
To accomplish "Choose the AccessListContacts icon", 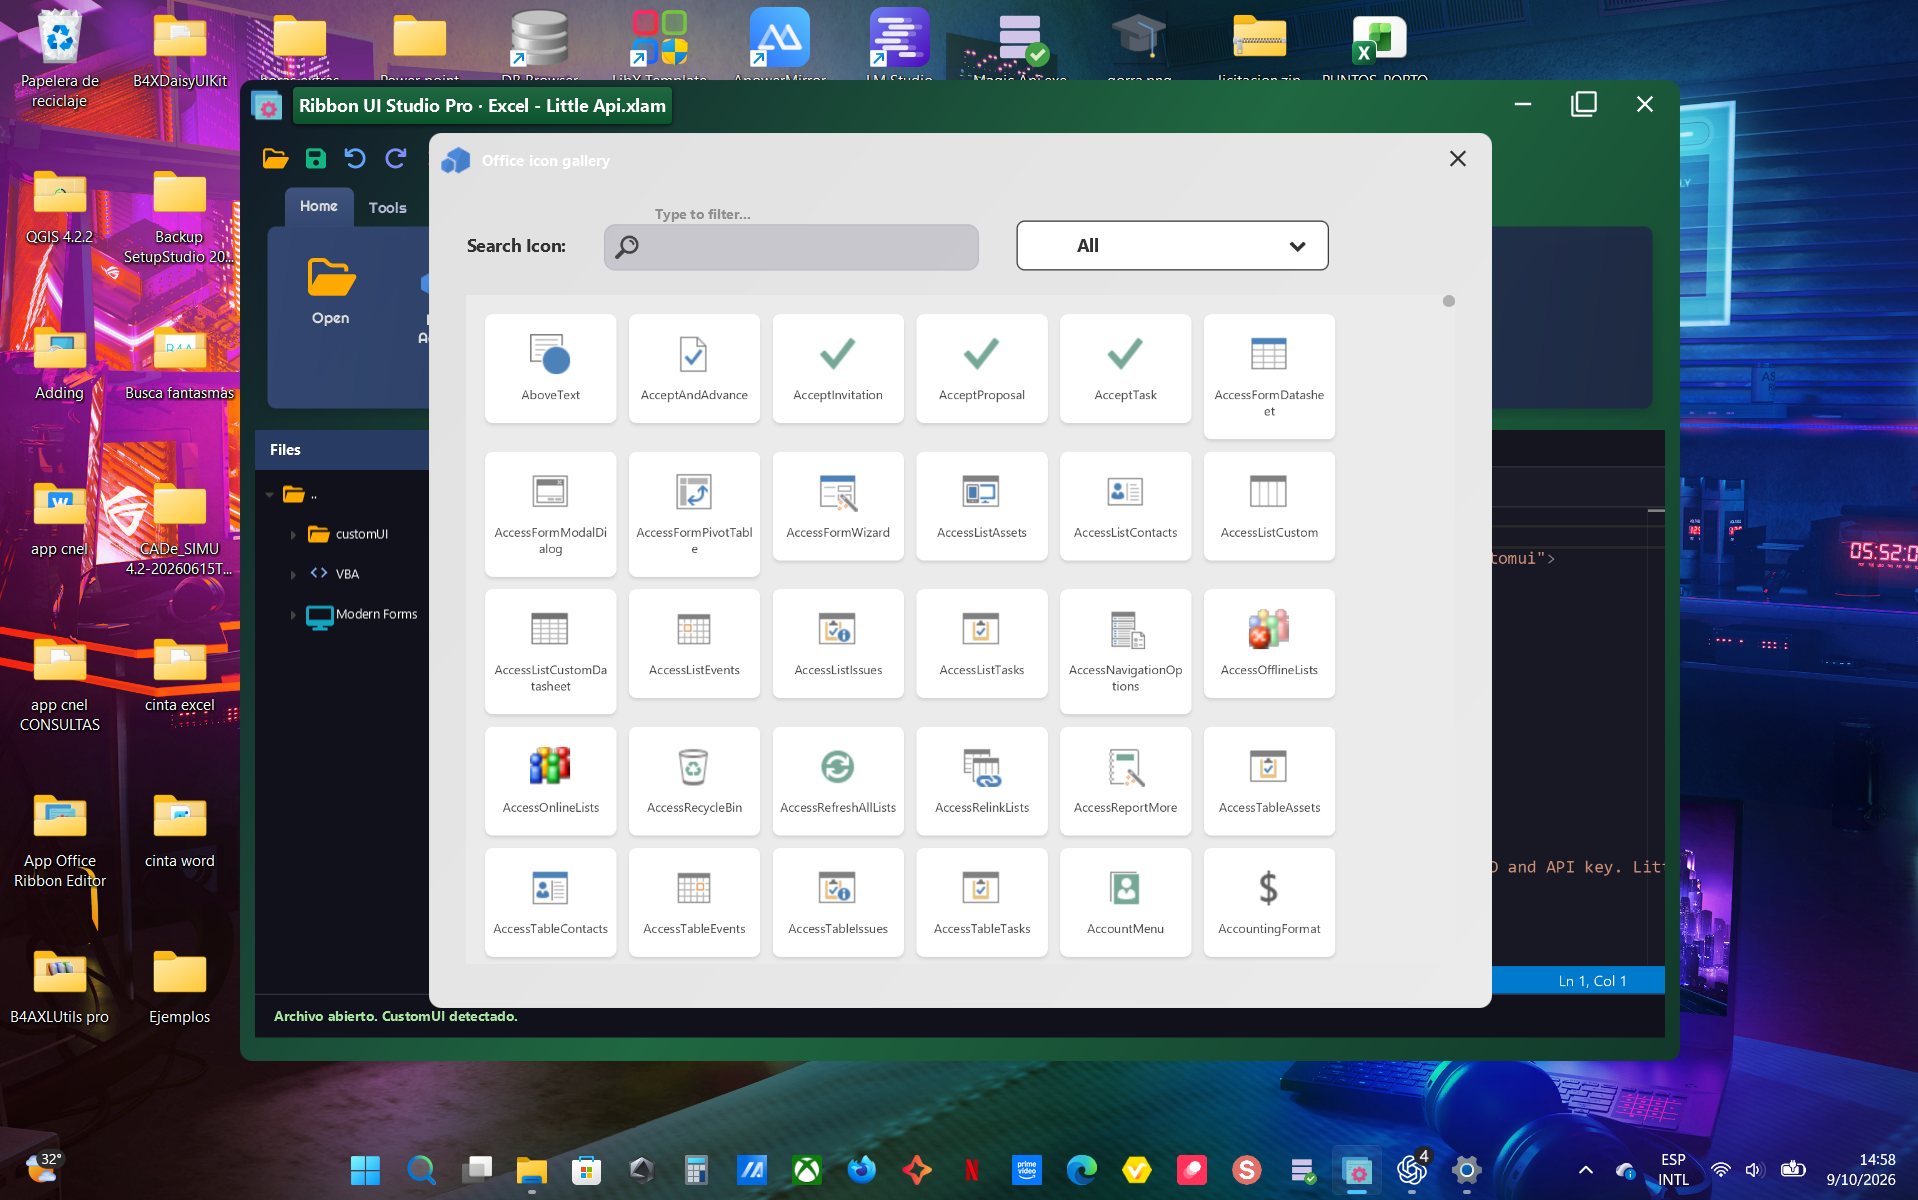I will [x=1125, y=506].
